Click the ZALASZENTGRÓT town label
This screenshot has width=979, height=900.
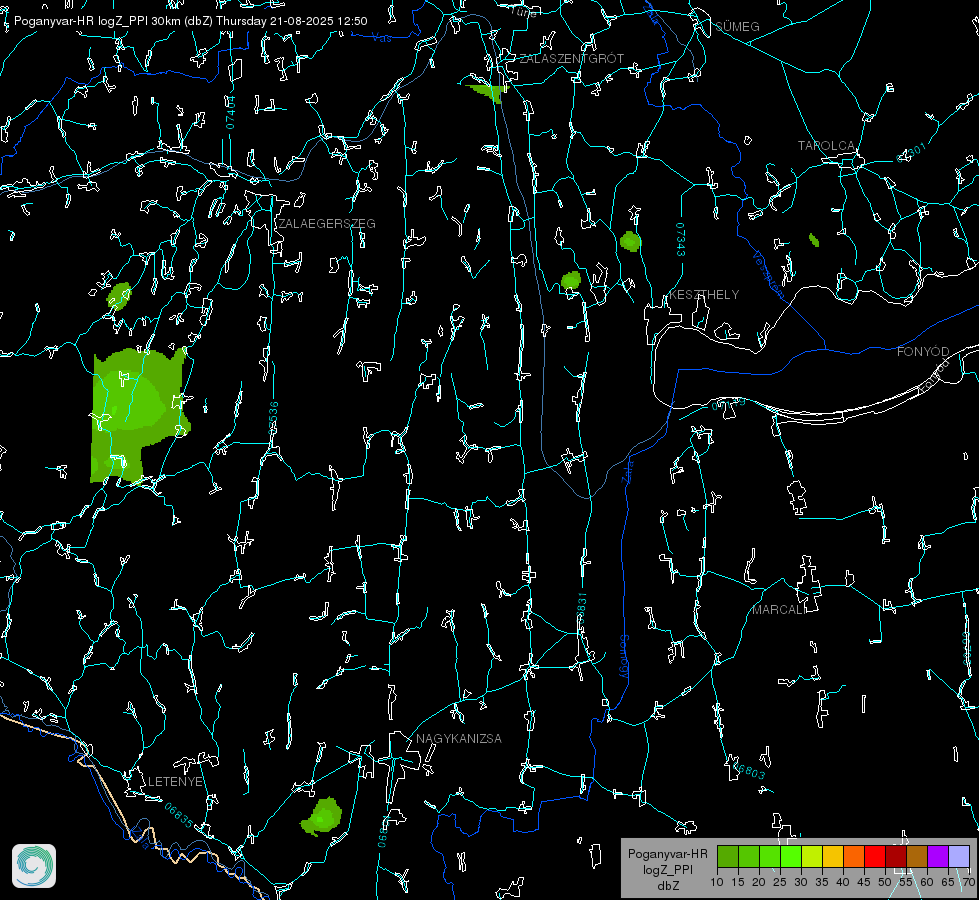(571, 58)
